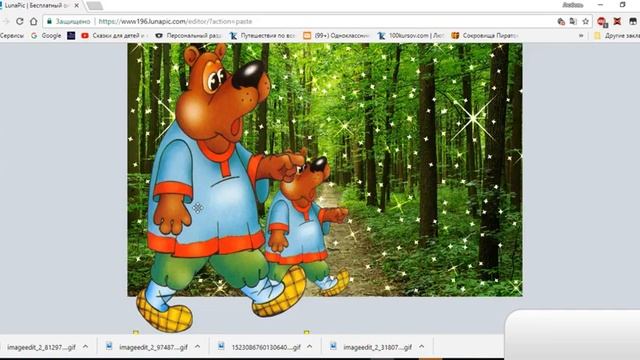Click the Одноклассники orange bookmark icon
Screen dimensions: 640x360
[x=307, y=36]
